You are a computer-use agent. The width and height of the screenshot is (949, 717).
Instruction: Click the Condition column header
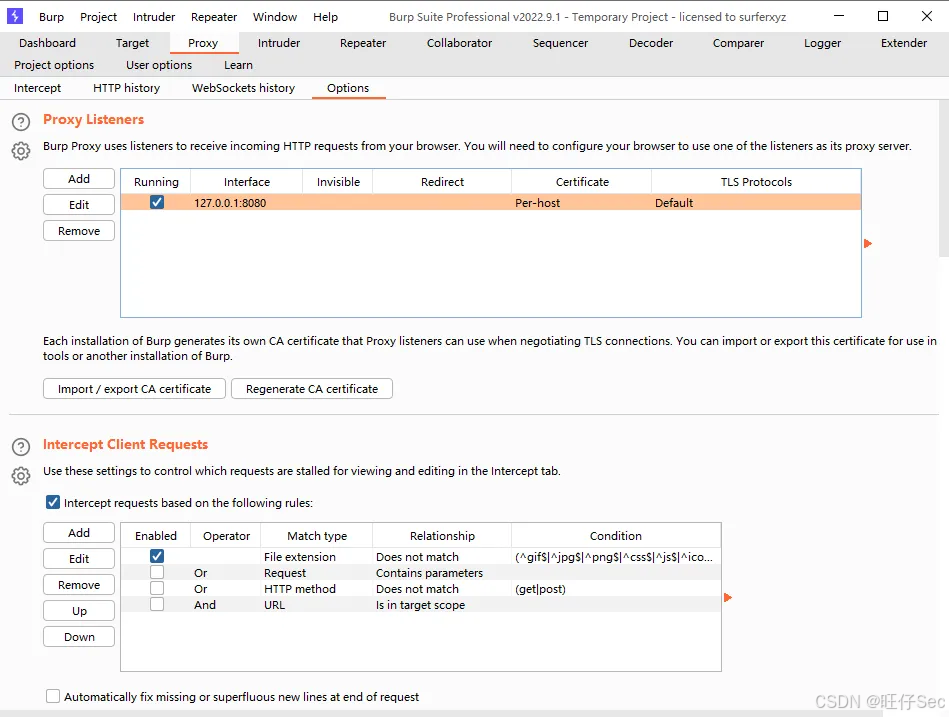coord(616,535)
